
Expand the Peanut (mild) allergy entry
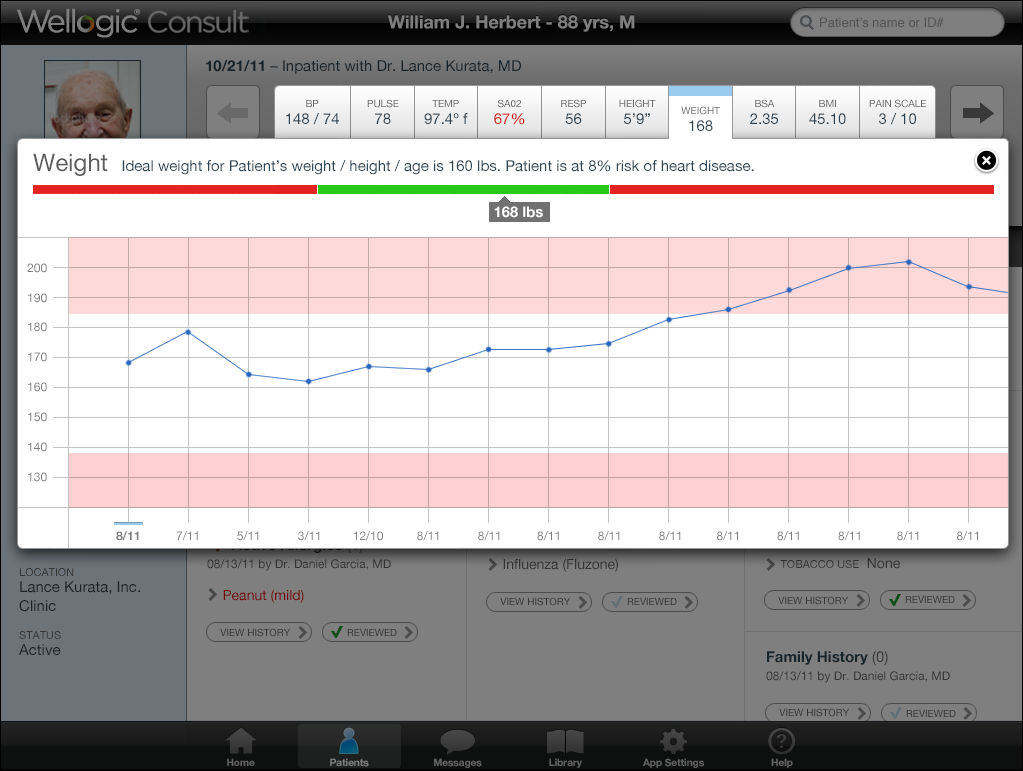[256, 596]
